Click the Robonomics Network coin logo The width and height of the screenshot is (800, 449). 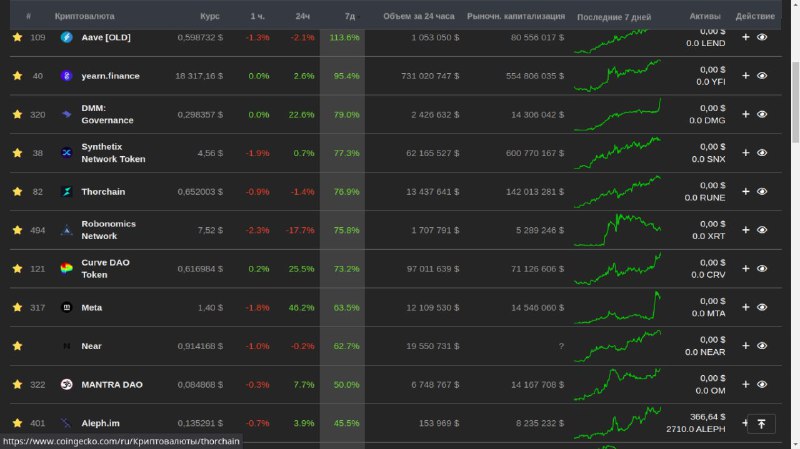click(66, 230)
